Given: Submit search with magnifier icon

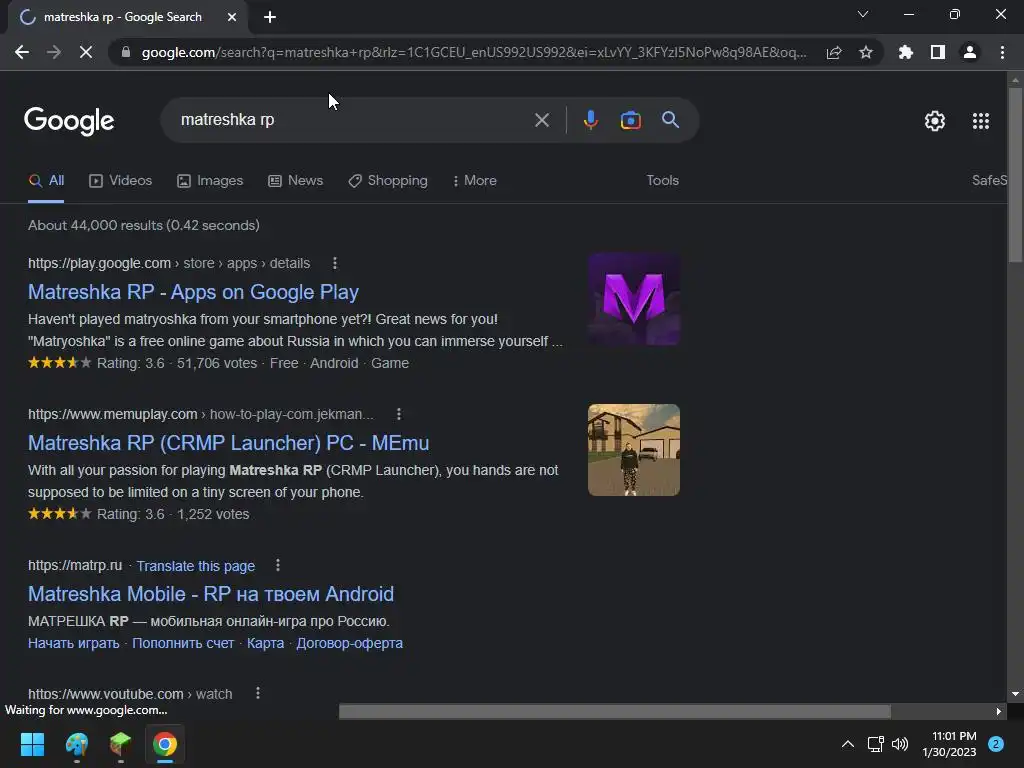Looking at the screenshot, I should [x=670, y=120].
